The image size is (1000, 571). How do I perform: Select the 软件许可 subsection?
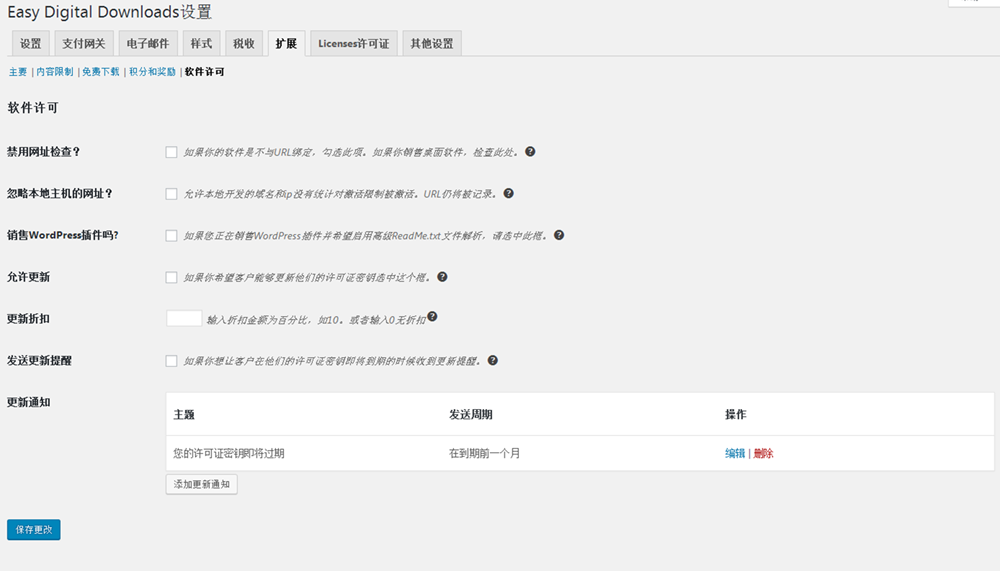pyautogui.click(x=205, y=72)
